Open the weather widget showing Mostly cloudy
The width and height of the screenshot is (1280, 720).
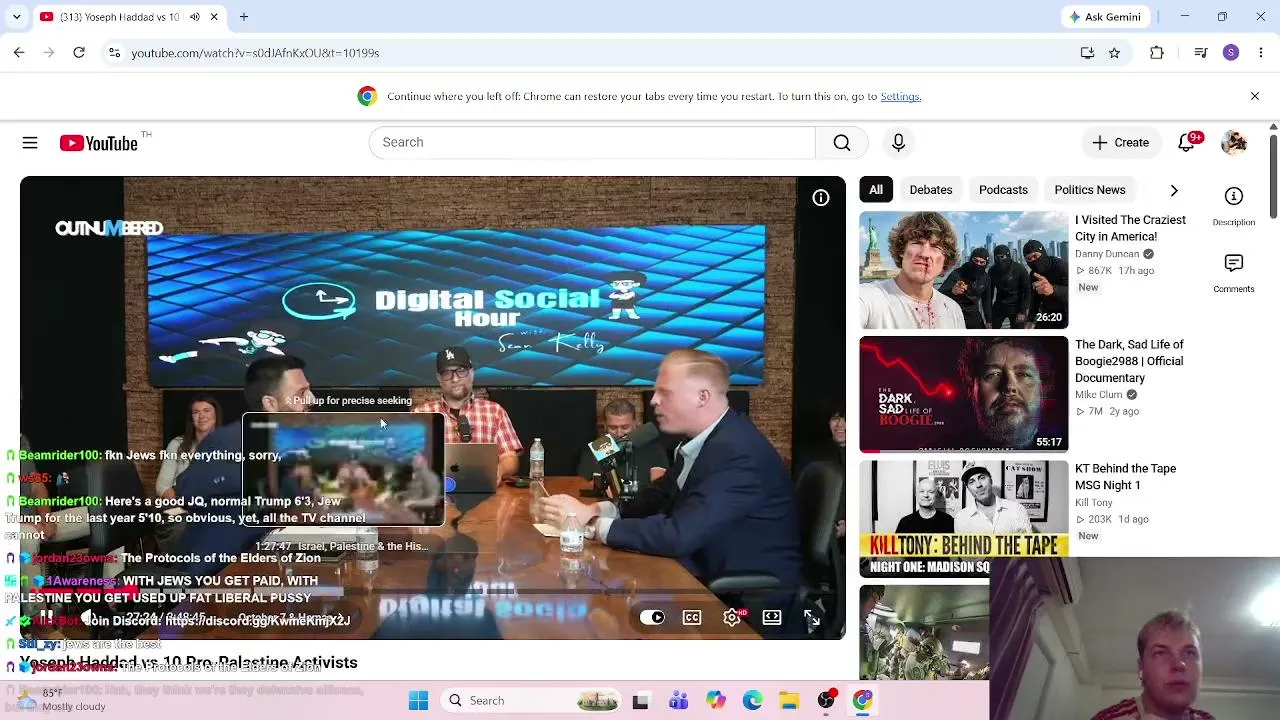[62, 700]
